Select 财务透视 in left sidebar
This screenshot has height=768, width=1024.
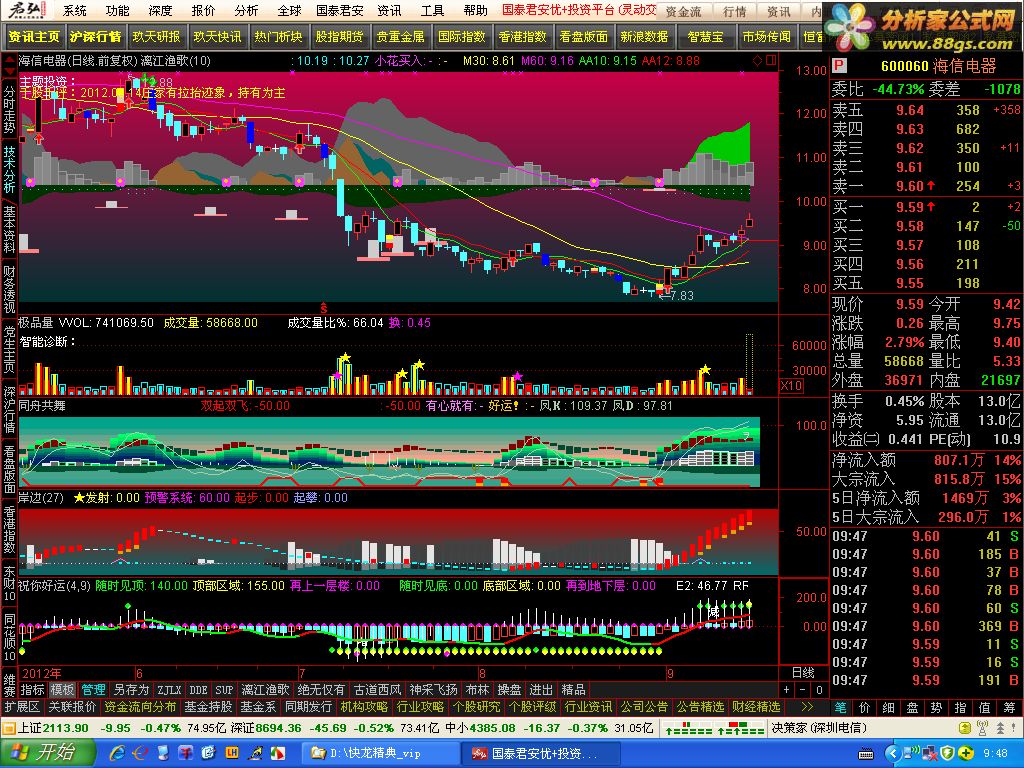[x=9, y=289]
